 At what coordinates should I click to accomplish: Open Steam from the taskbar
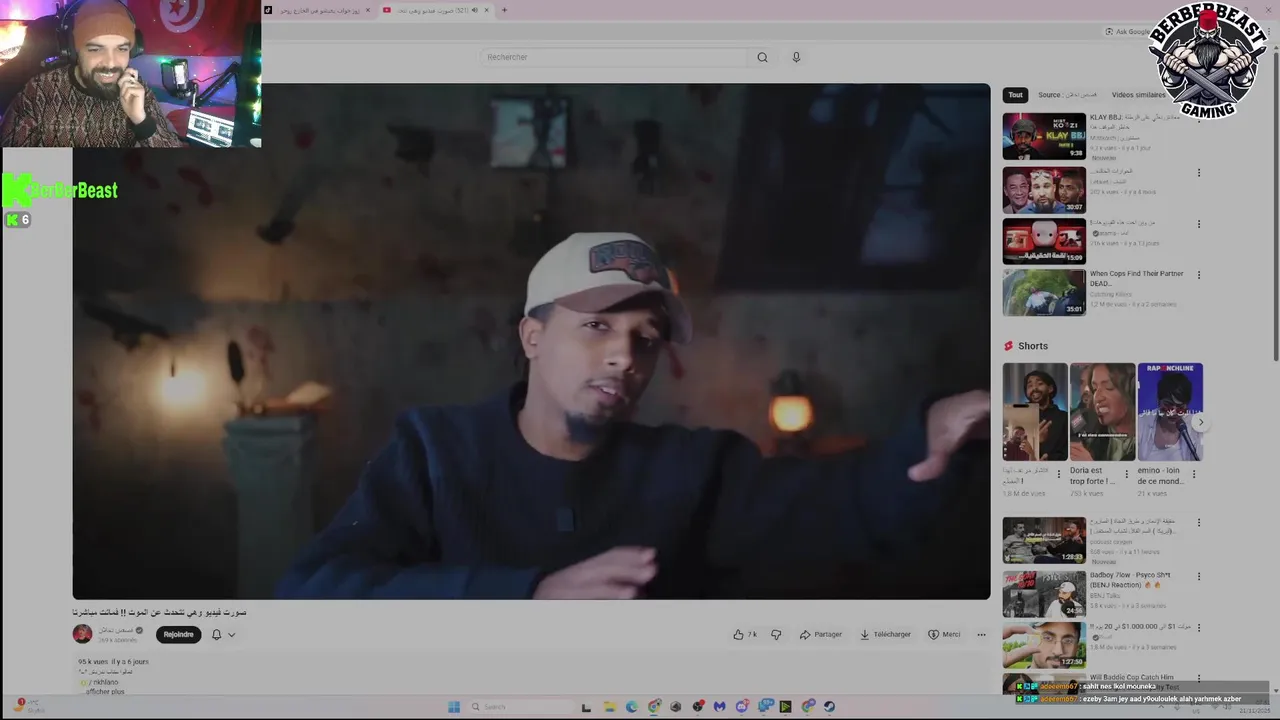click(829, 707)
